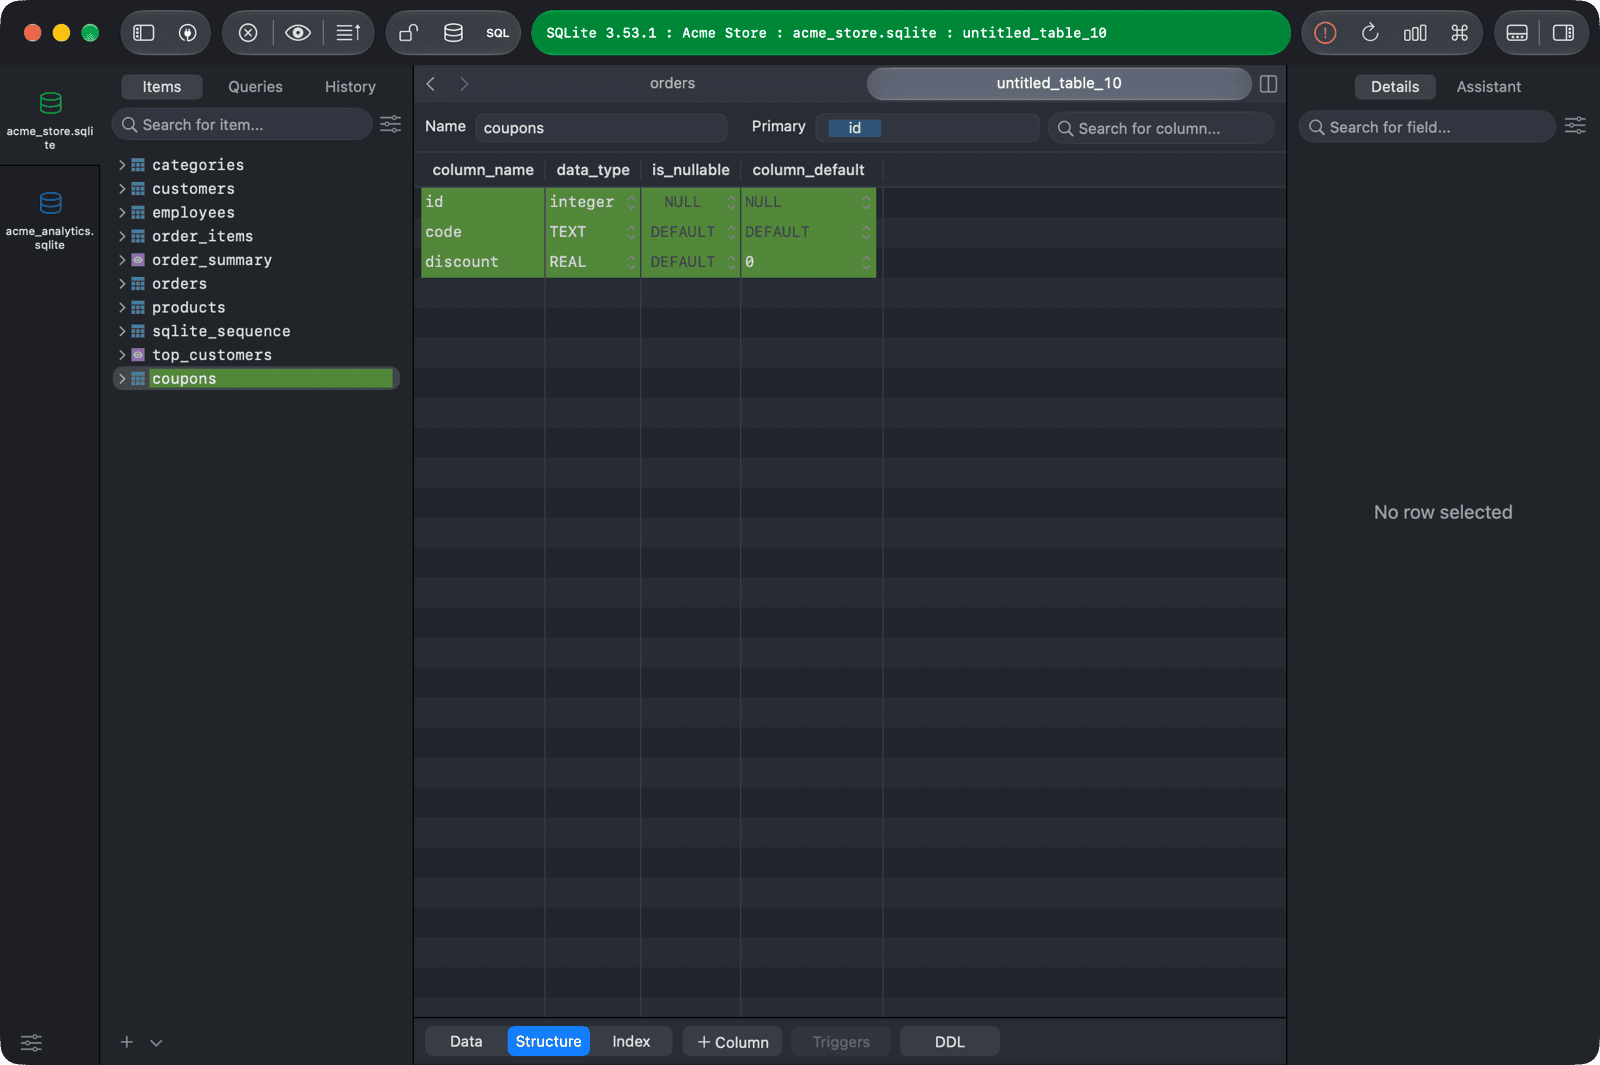Toggle the bottom console panel icon
Screen dimensions: 1600x1065
pos(1517,33)
